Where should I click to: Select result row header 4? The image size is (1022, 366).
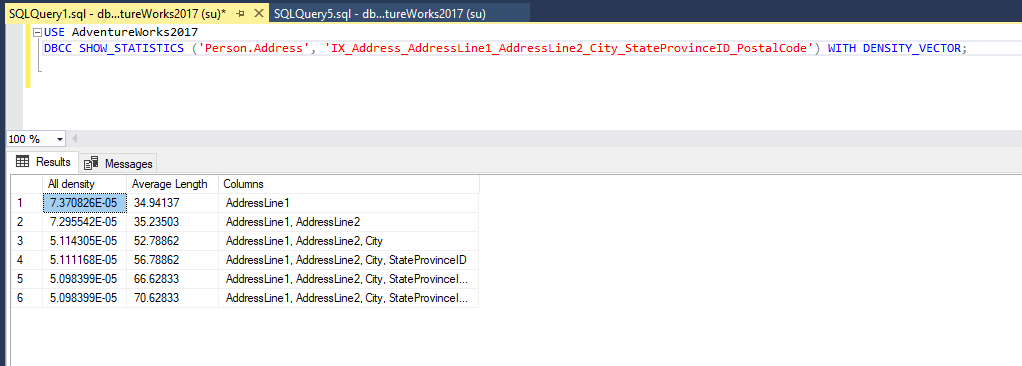pos(27,260)
